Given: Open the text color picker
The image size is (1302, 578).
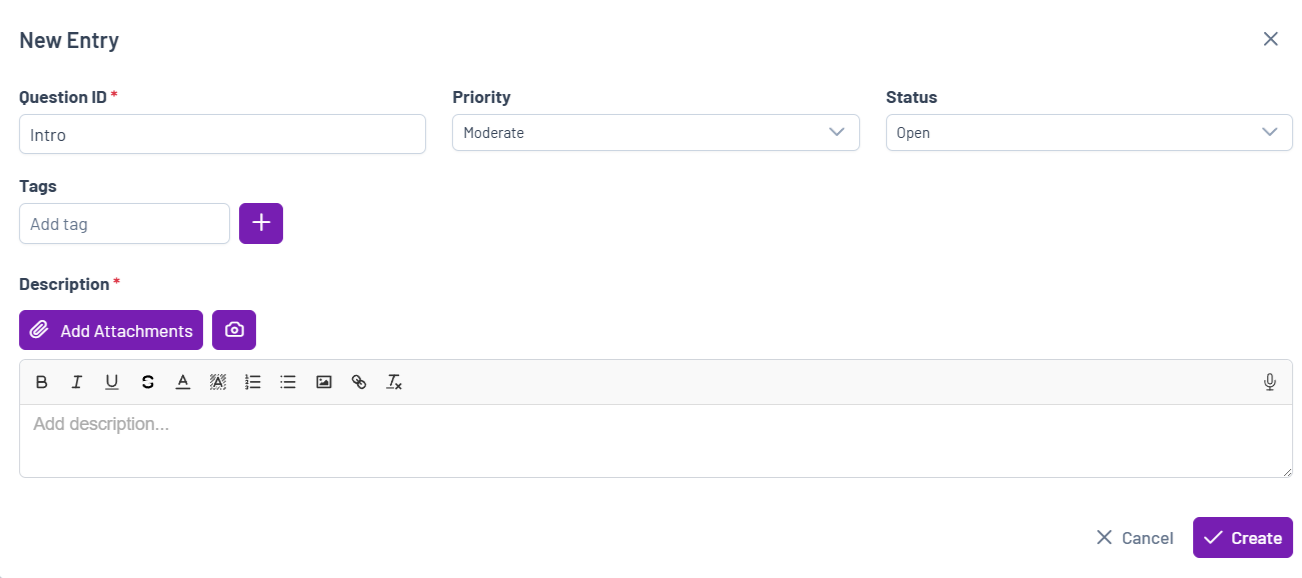Looking at the screenshot, I should pyautogui.click(x=183, y=382).
